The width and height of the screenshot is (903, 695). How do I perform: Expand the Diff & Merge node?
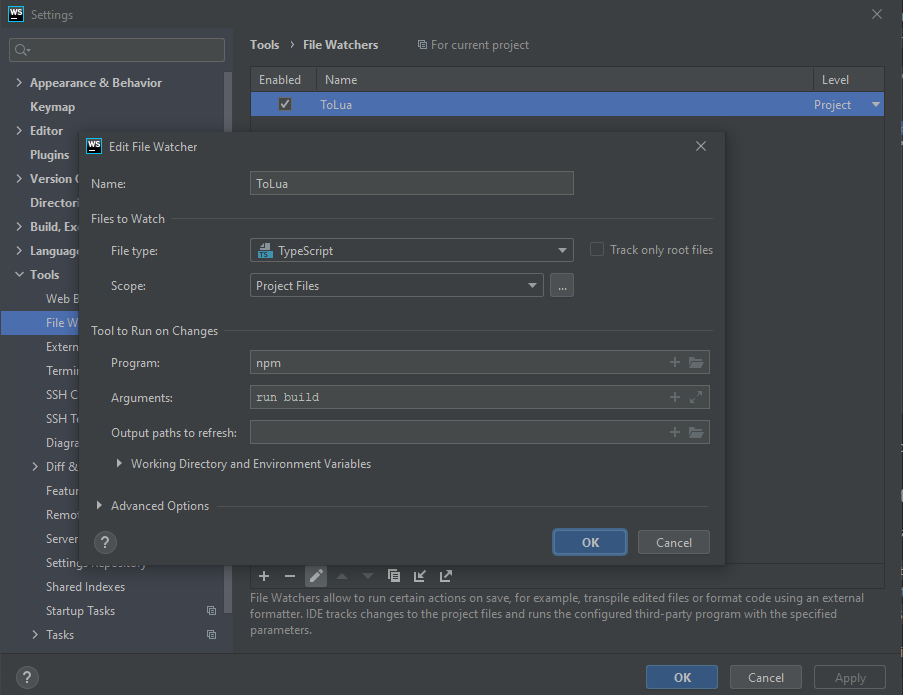[x=35, y=466]
